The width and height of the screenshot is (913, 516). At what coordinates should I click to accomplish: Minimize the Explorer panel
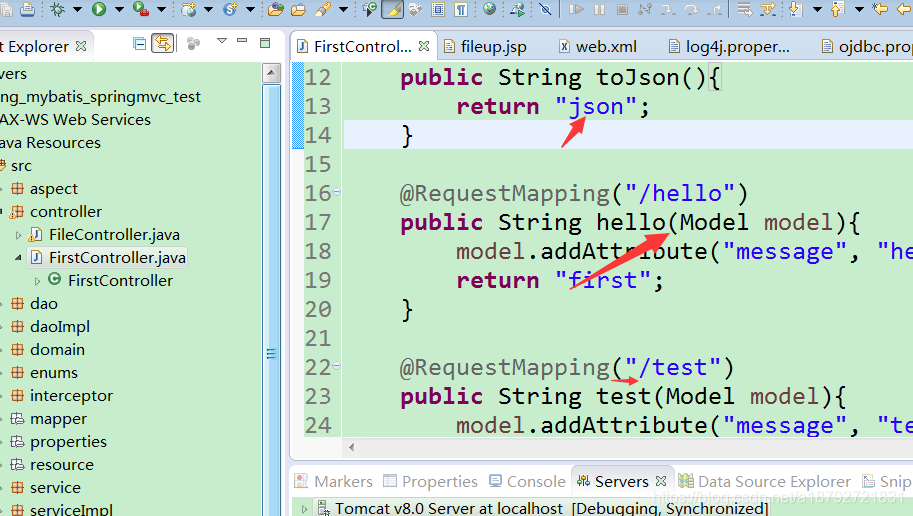click(242, 41)
